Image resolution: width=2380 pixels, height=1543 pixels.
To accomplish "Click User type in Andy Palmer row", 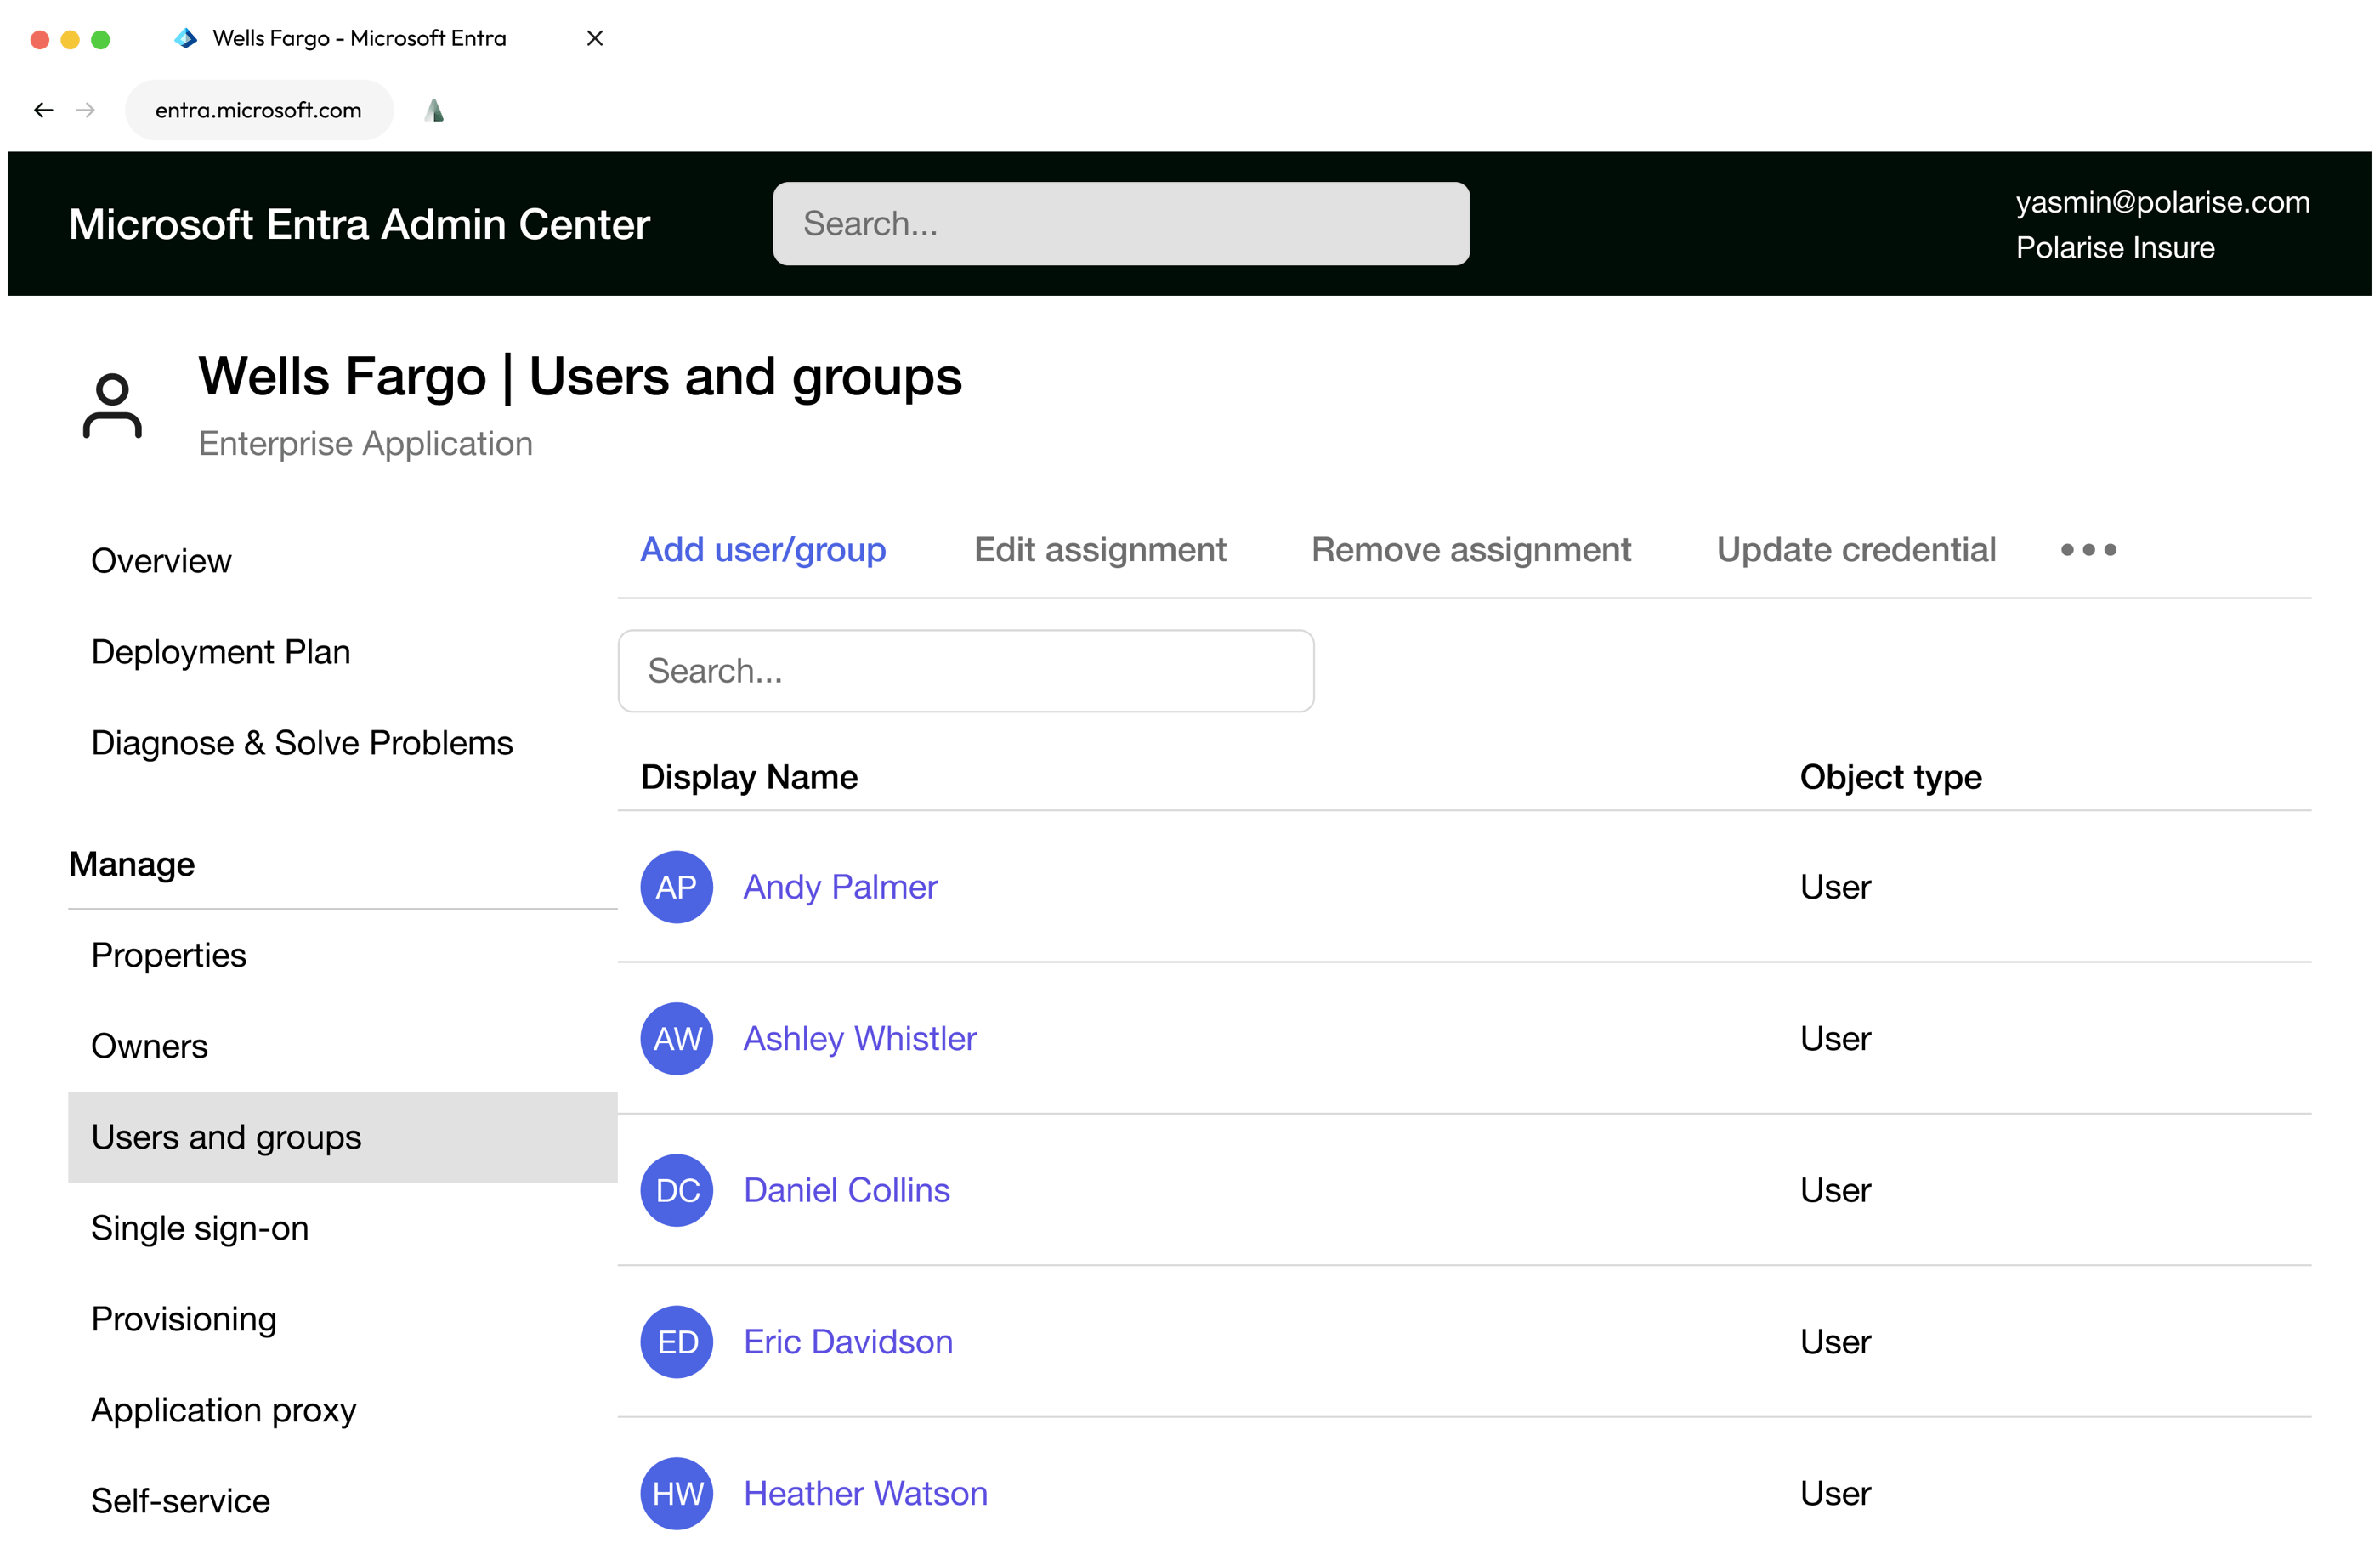I will [1835, 887].
